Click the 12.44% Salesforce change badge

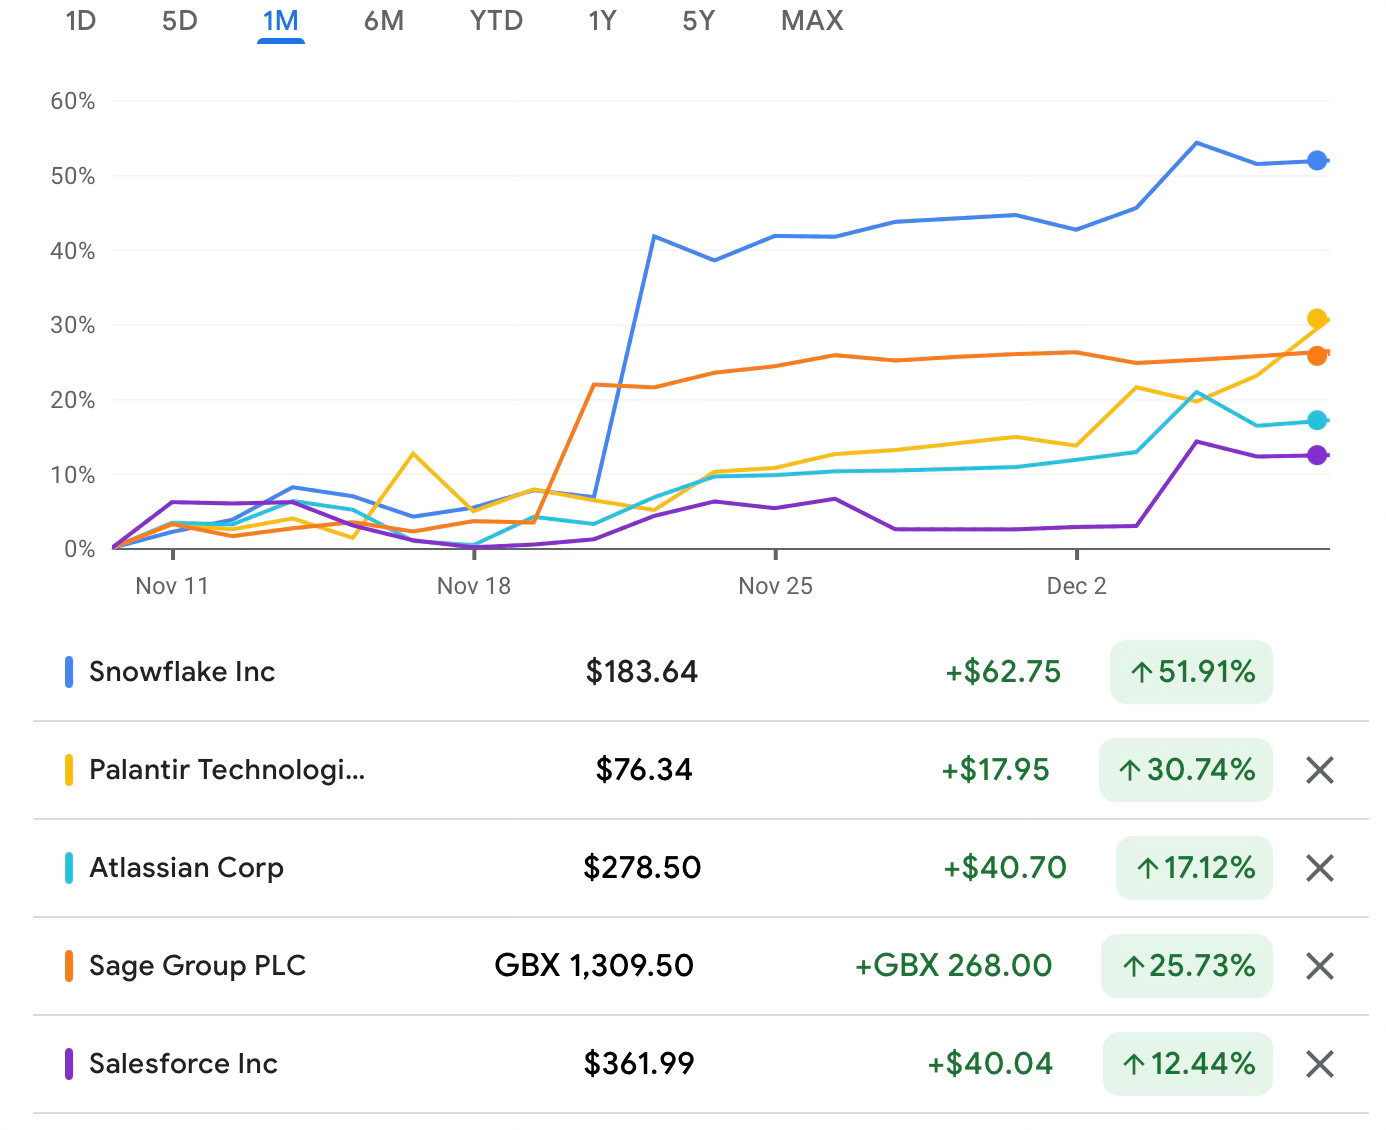1188,1064
